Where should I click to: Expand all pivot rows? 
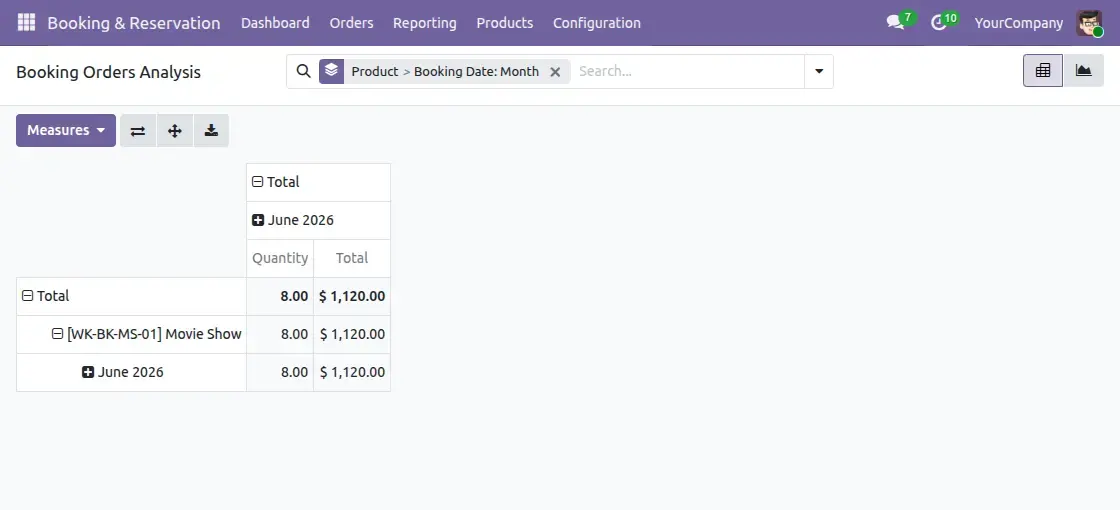(175, 131)
